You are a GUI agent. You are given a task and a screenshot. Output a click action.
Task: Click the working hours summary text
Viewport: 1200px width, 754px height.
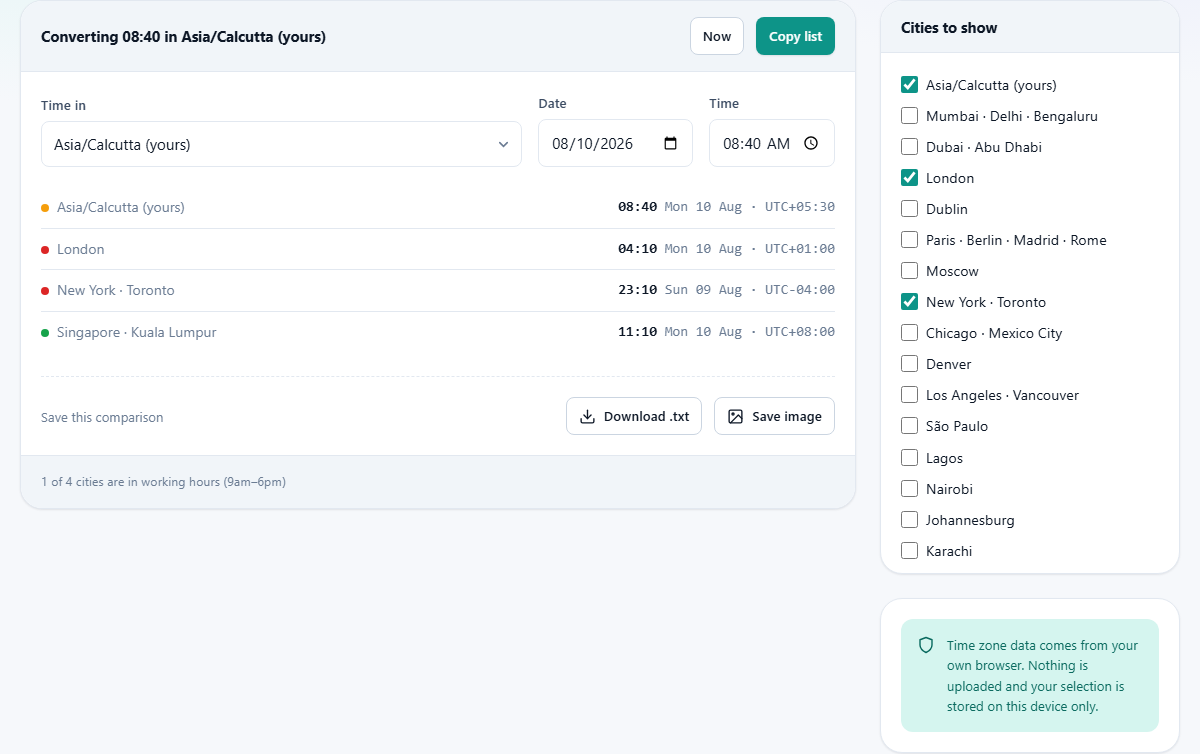[163, 482]
